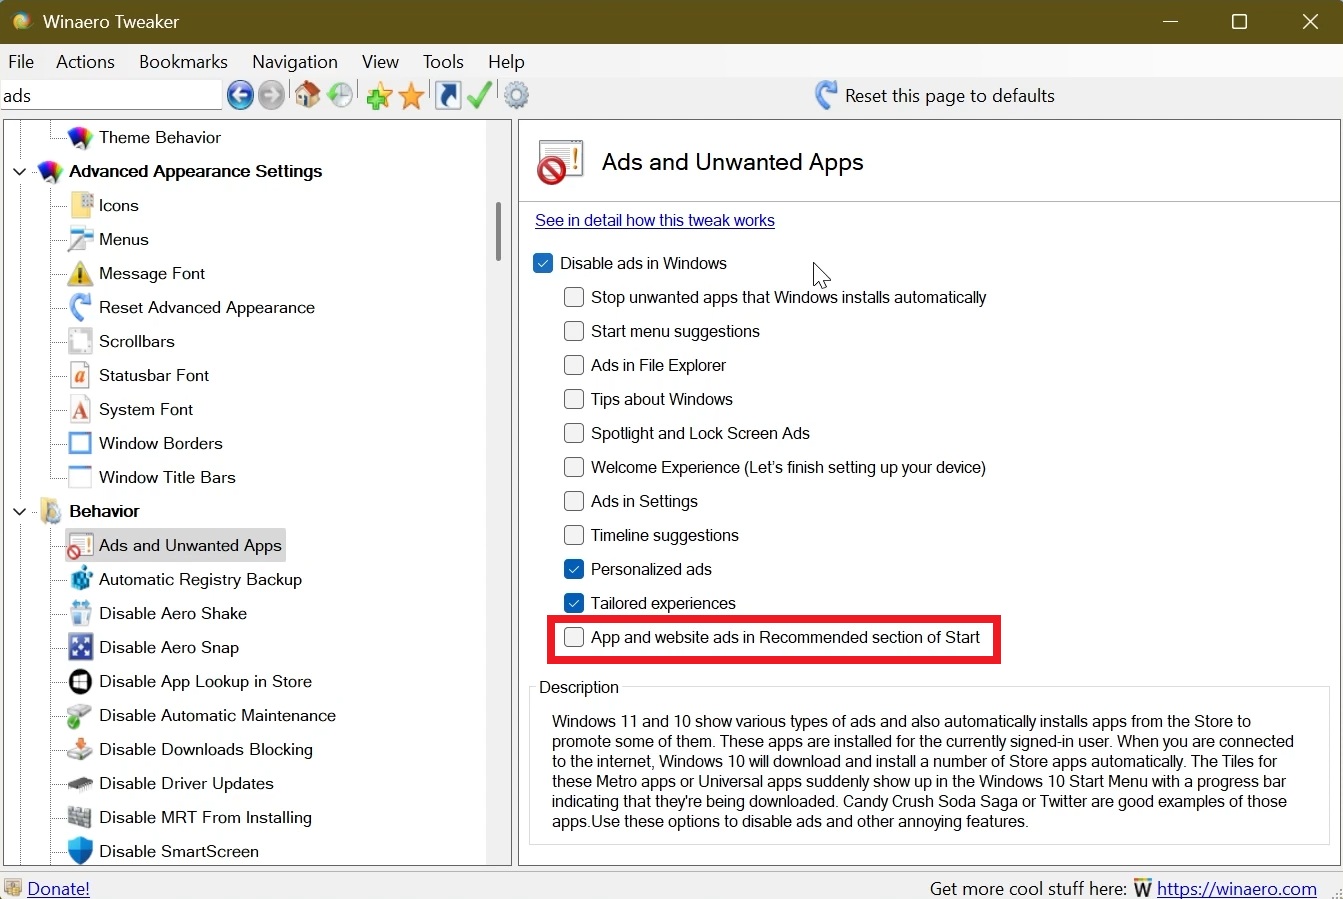The height and width of the screenshot is (899, 1343).
Task: Enable Stop unwanted apps Windows installs automatically
Action: pos(573,297)
